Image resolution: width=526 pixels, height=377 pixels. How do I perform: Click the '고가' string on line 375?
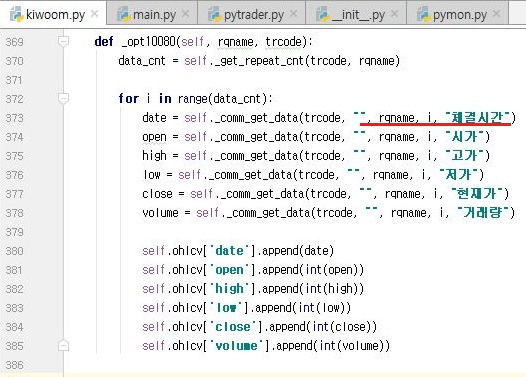(465, 156)
